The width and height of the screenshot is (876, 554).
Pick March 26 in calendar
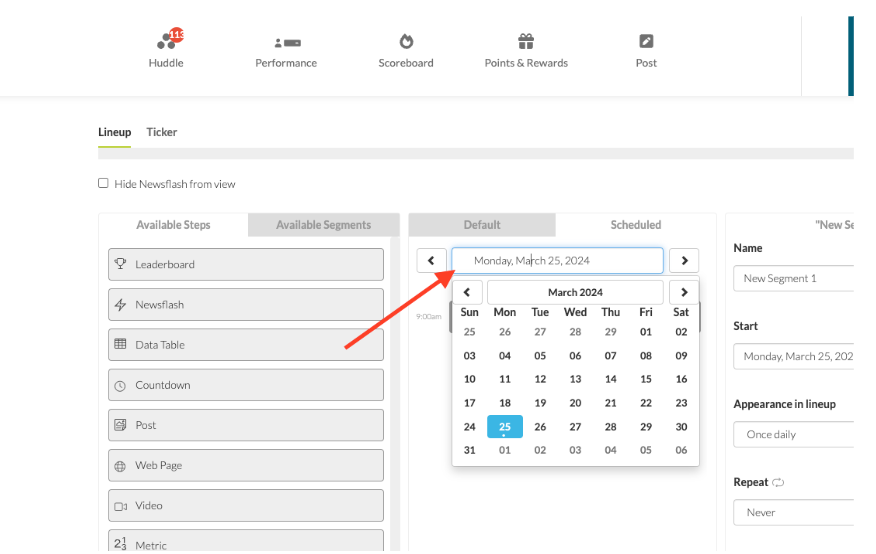(x=540, y=427)
